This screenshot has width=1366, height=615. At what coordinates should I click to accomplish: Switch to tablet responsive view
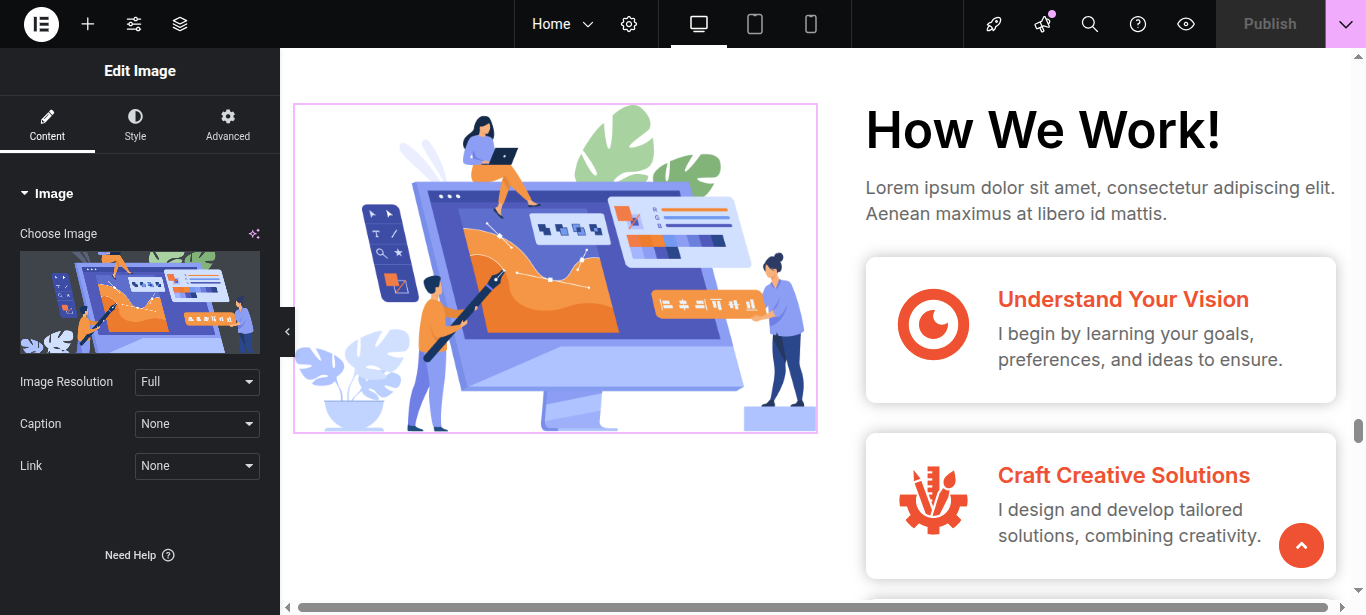(x=755, y=24)
